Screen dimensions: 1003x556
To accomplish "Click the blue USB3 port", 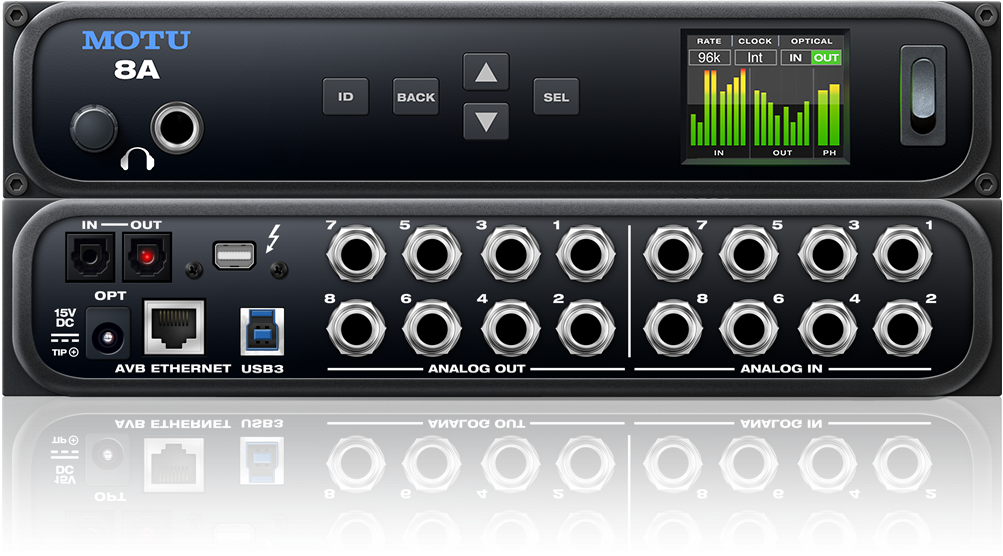I will [262, 331].
